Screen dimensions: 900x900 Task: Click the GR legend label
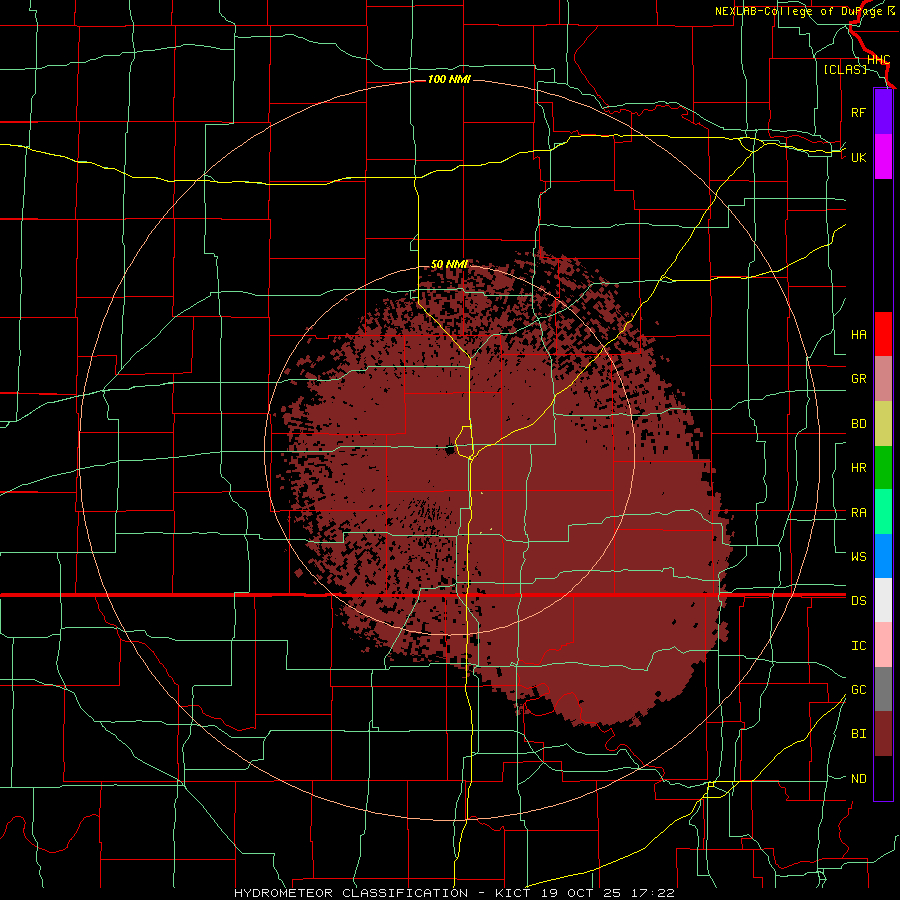click(x=858, y=379)
